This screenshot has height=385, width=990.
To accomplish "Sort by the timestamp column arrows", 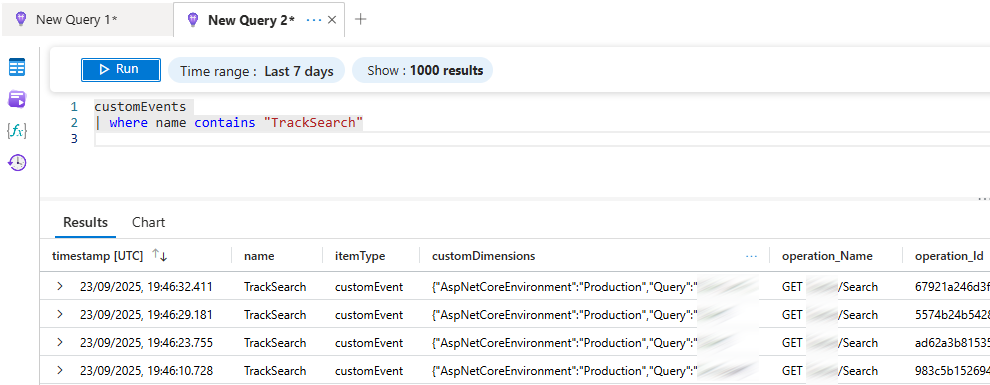I will tap(159, 256).
